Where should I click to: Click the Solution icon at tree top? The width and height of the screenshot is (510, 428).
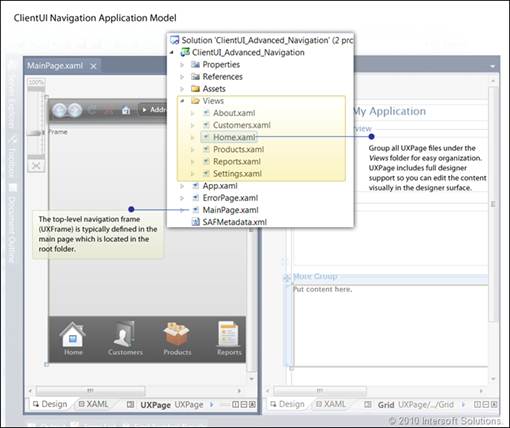(175, 40)
